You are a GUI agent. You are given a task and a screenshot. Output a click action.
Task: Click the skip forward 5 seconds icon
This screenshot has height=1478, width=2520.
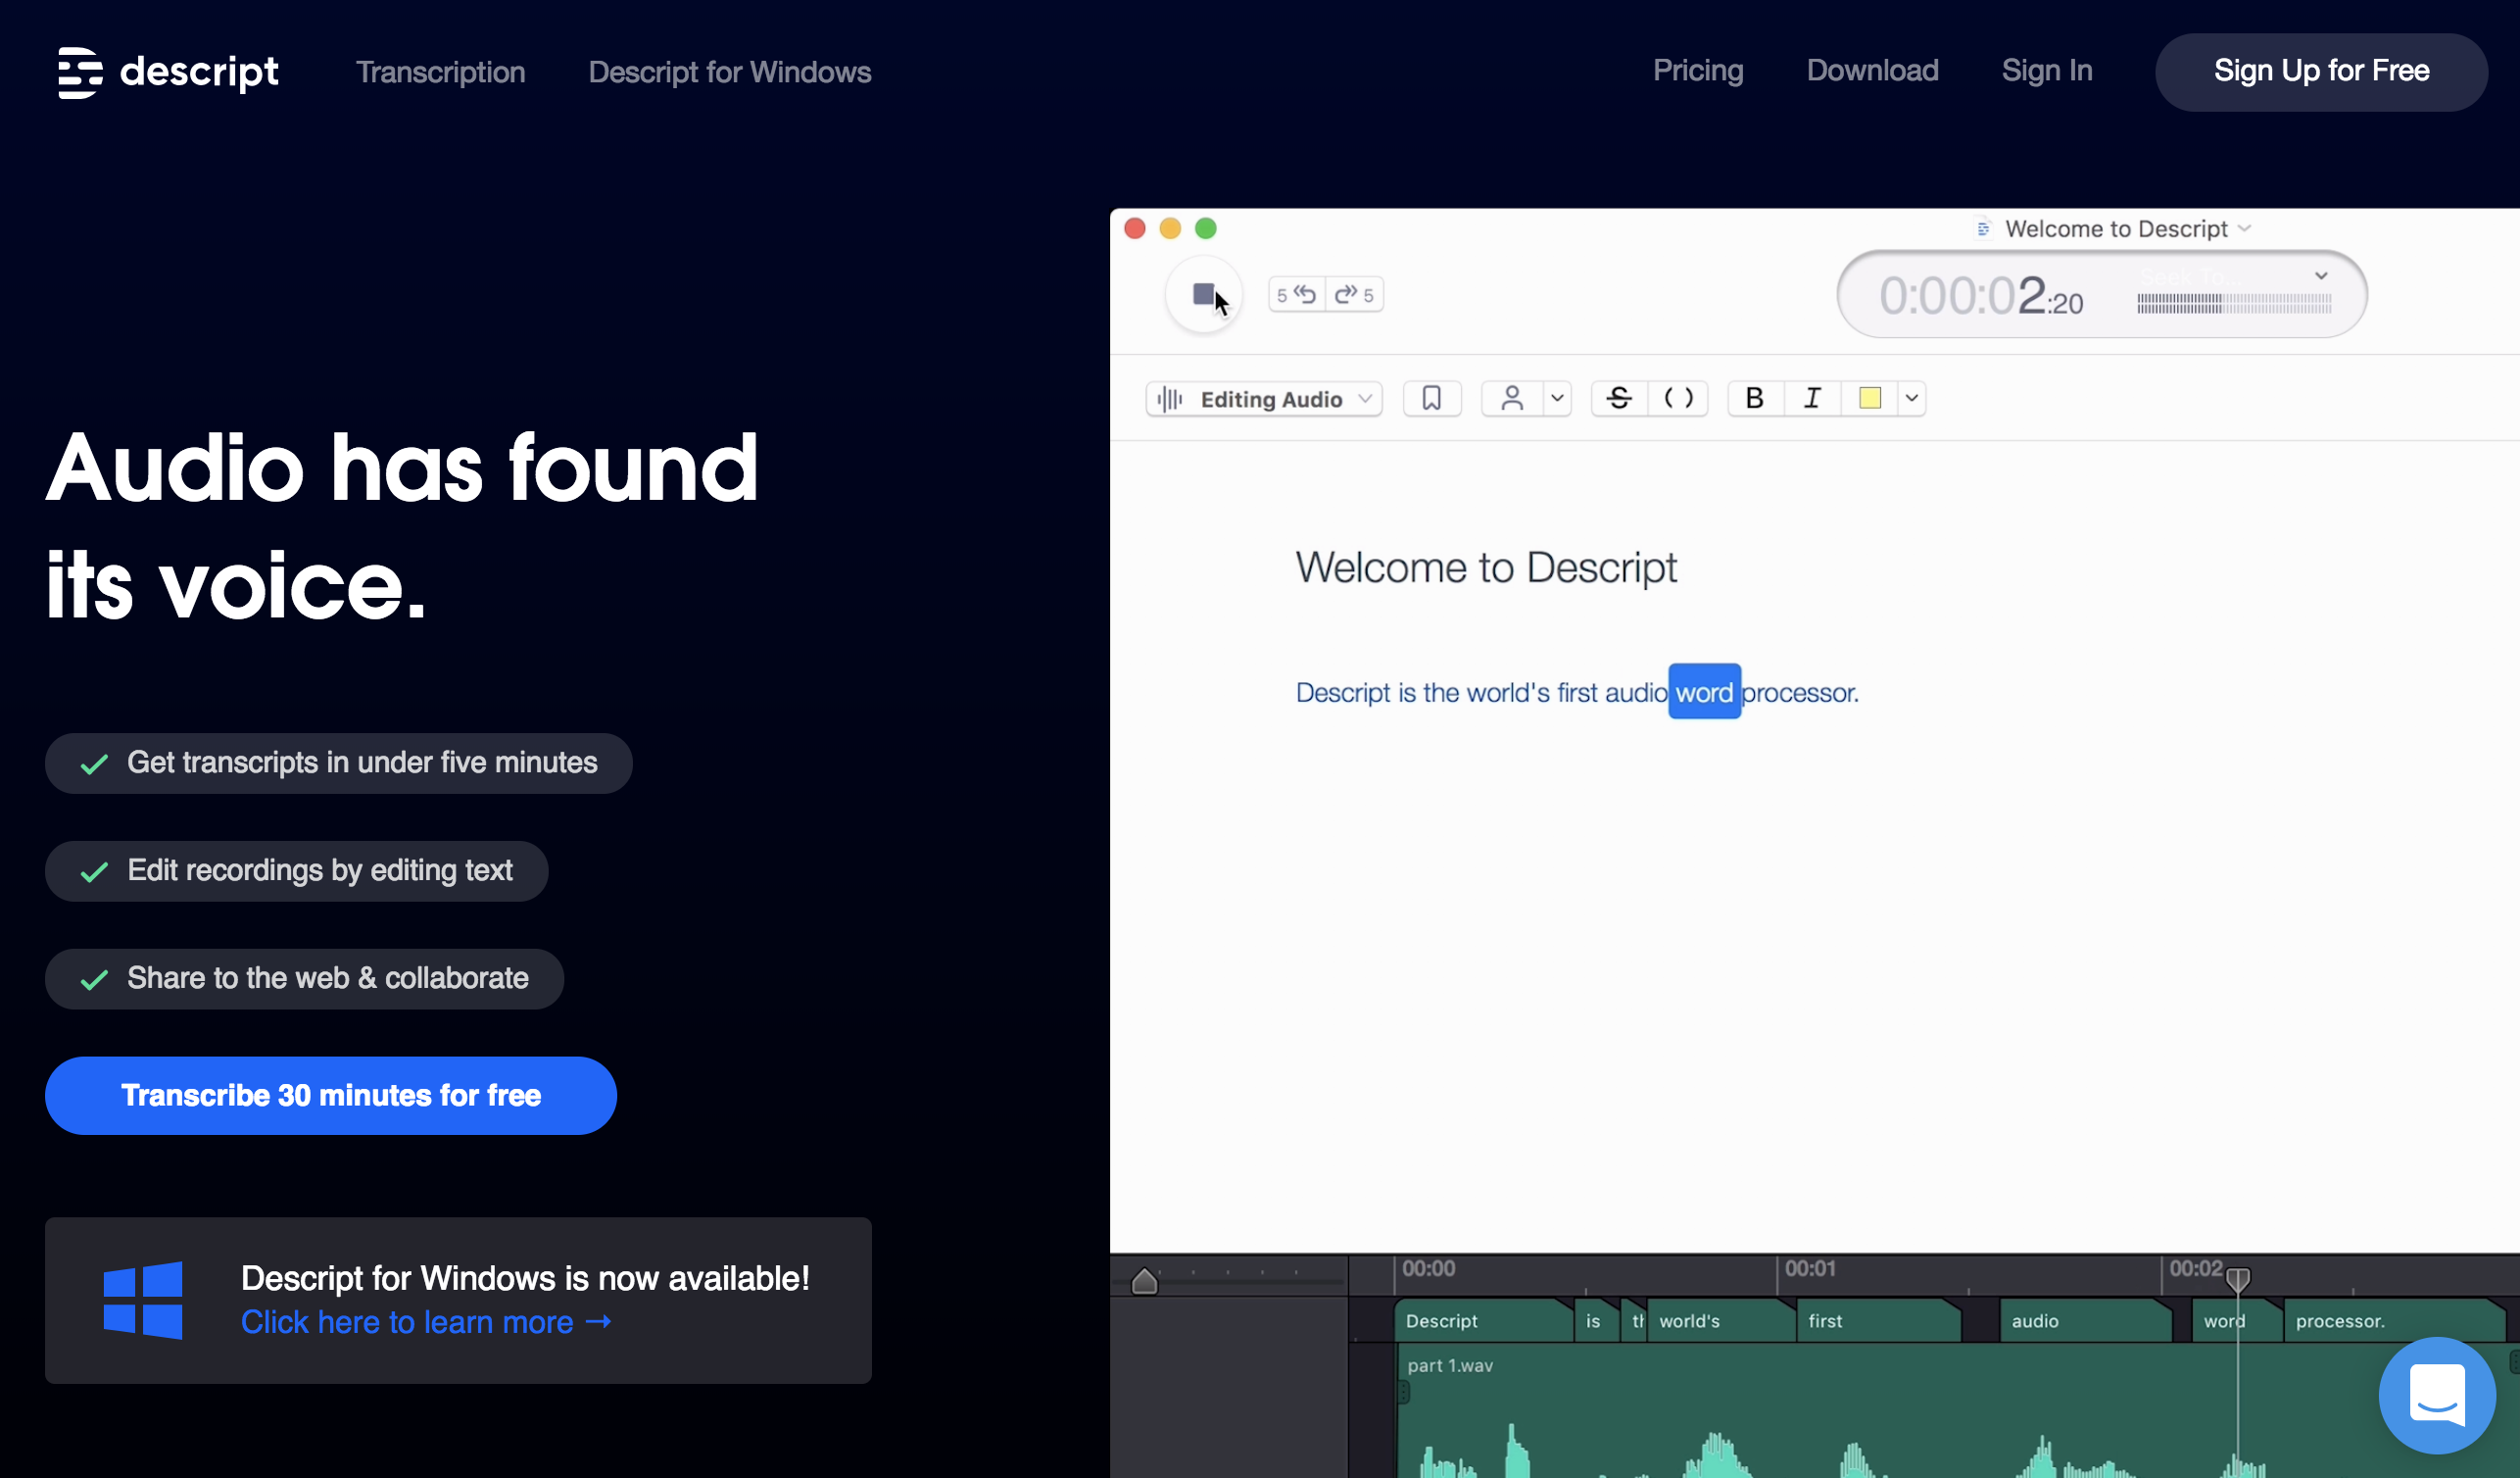coord(1354,294)
